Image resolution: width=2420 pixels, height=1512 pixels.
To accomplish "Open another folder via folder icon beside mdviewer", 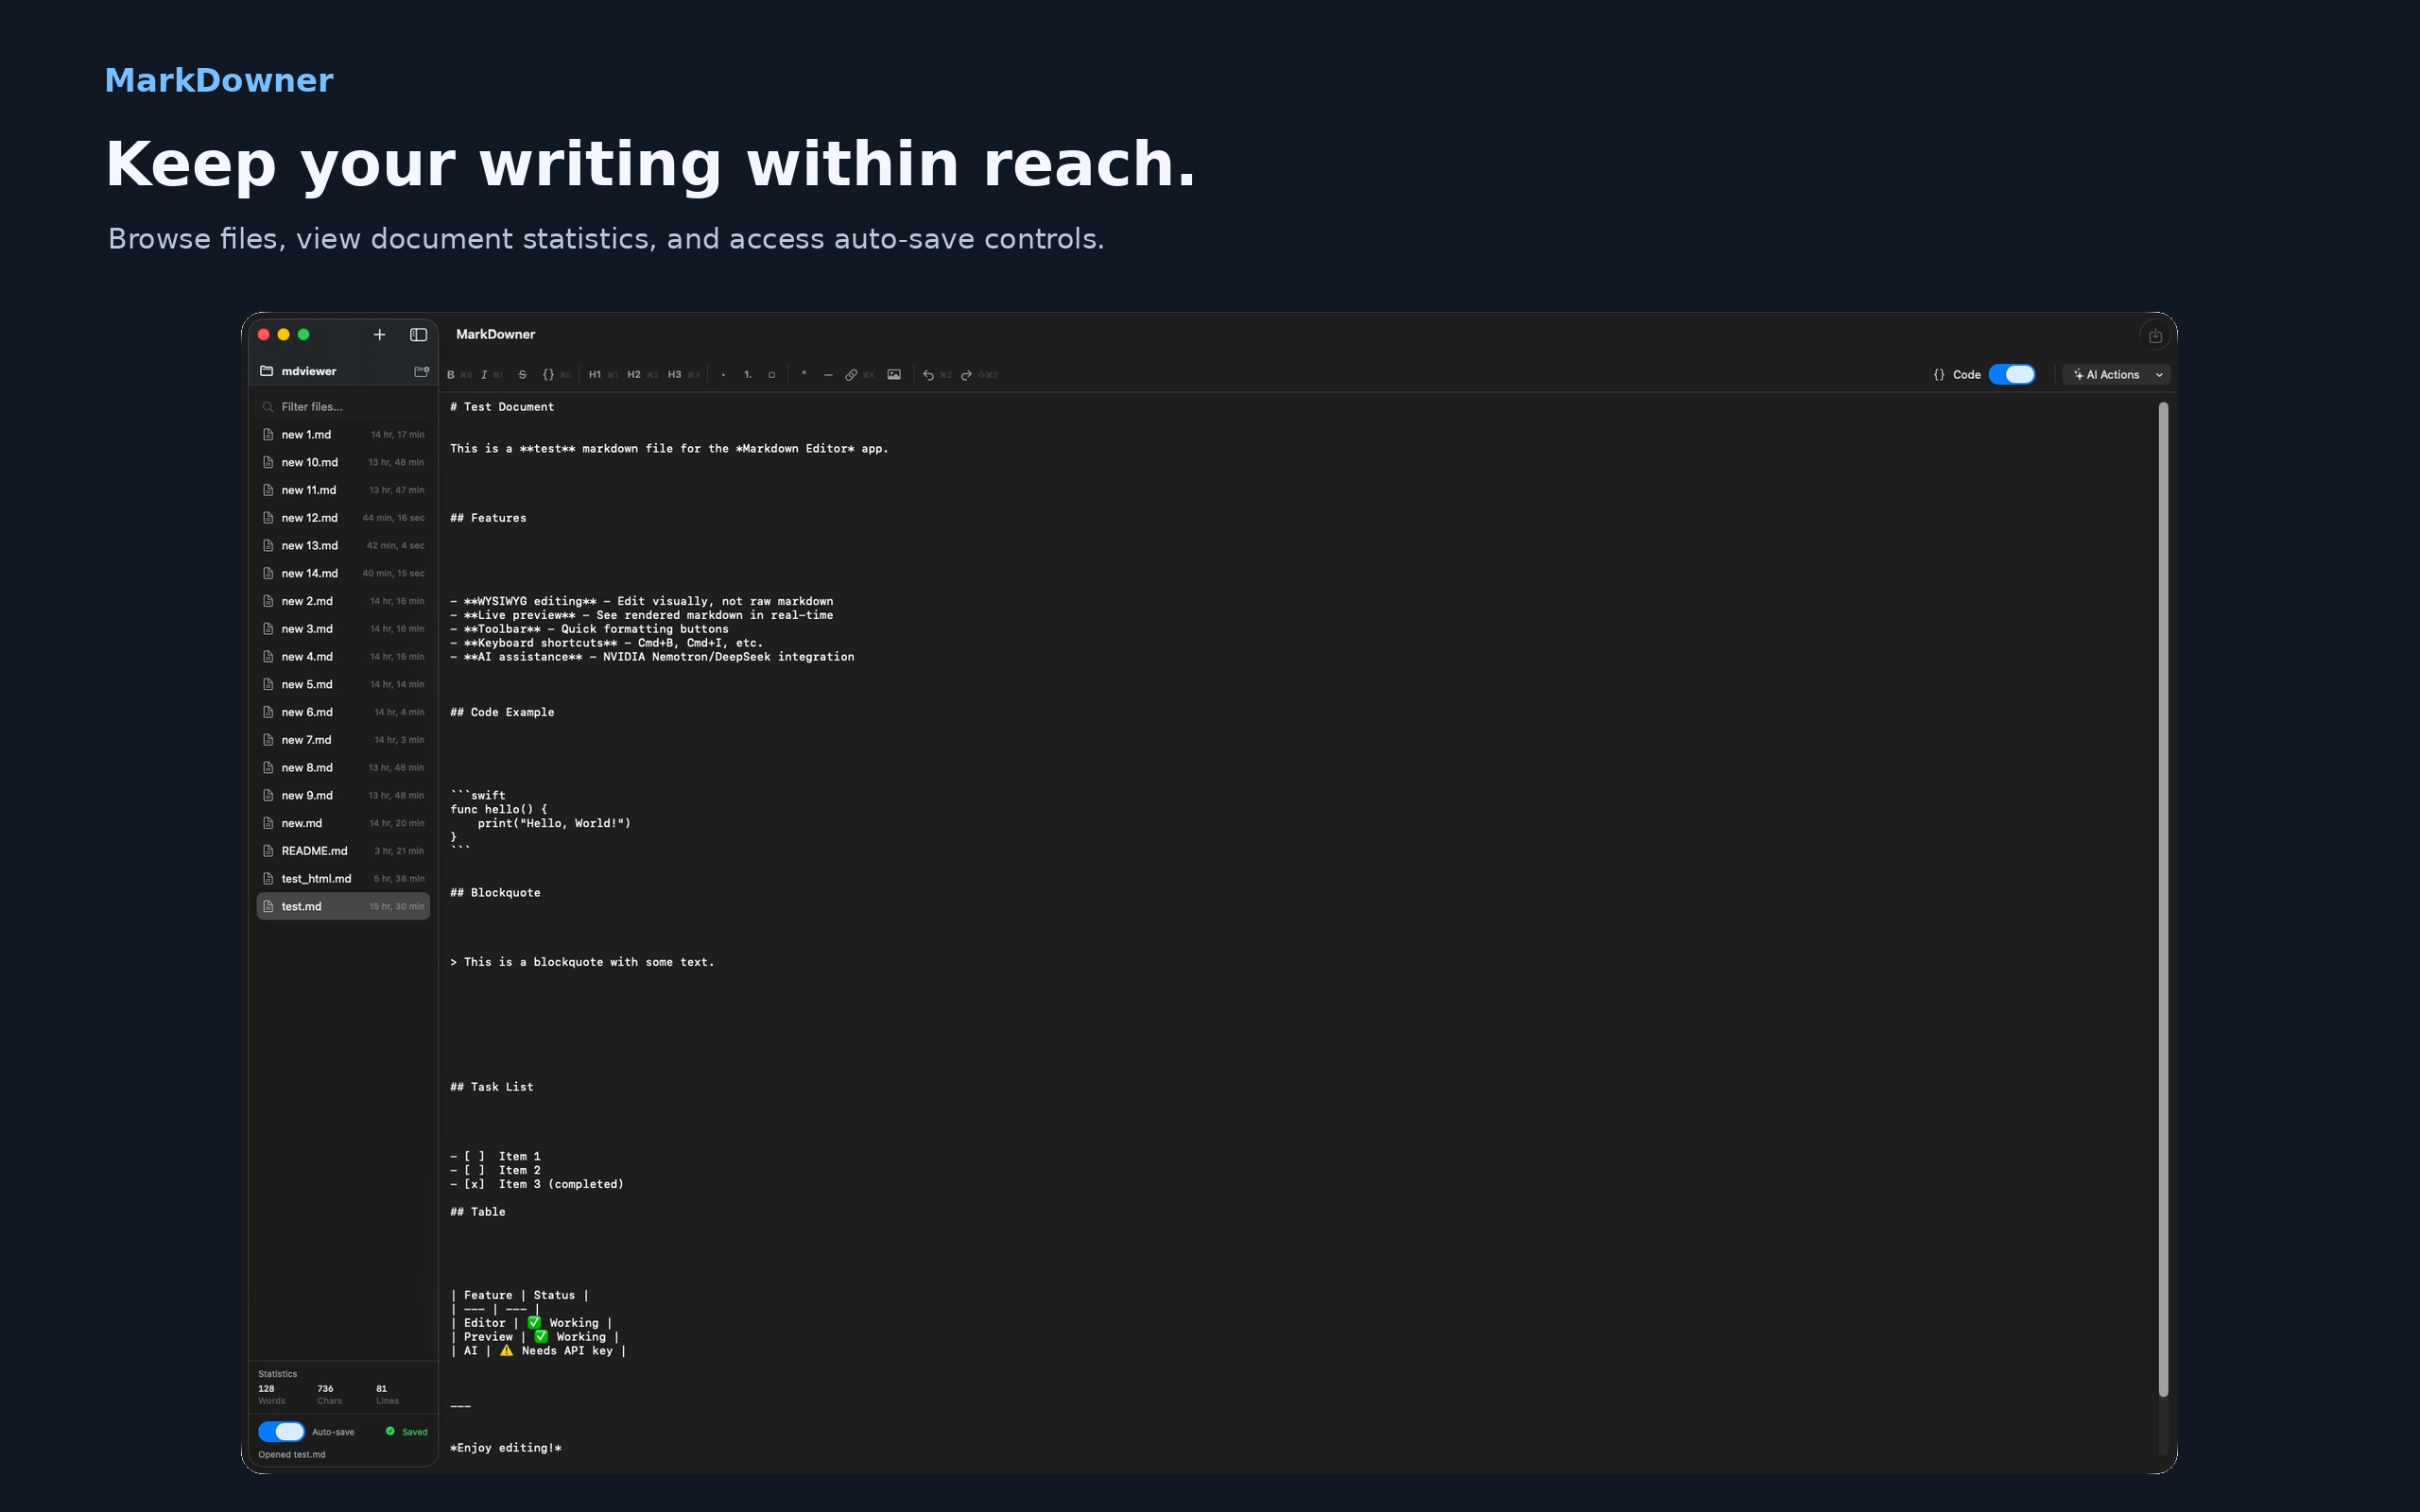I will pos(422,372).
